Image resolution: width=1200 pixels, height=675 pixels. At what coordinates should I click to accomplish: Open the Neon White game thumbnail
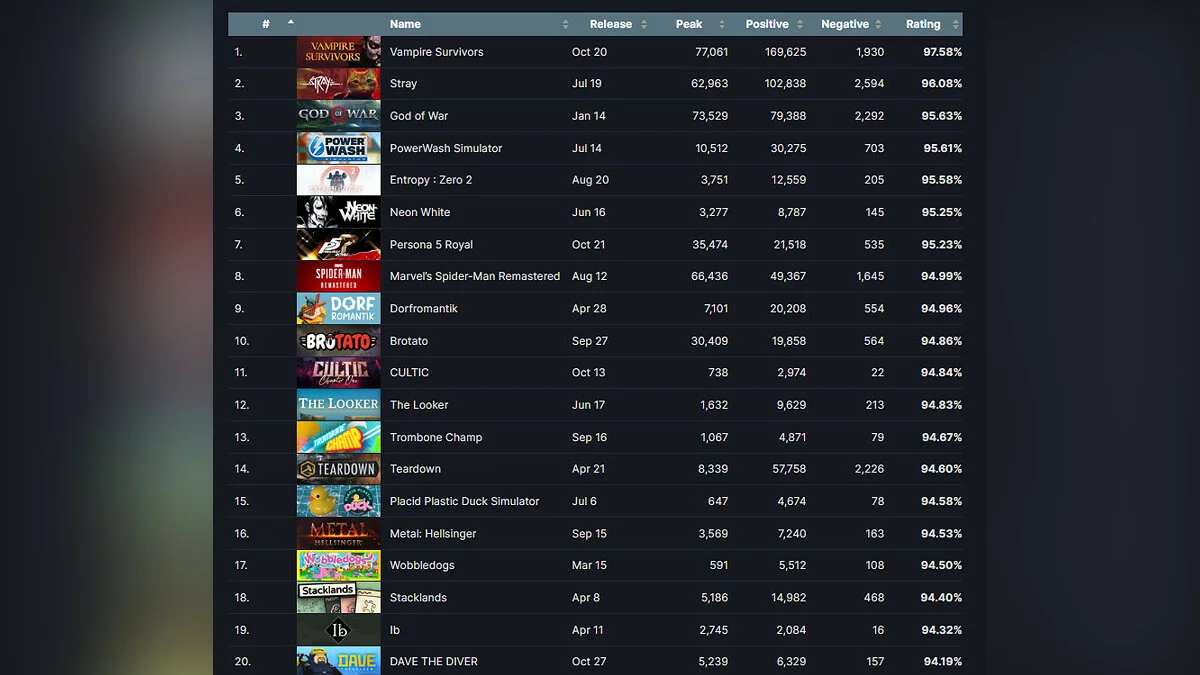coord(339,212)
